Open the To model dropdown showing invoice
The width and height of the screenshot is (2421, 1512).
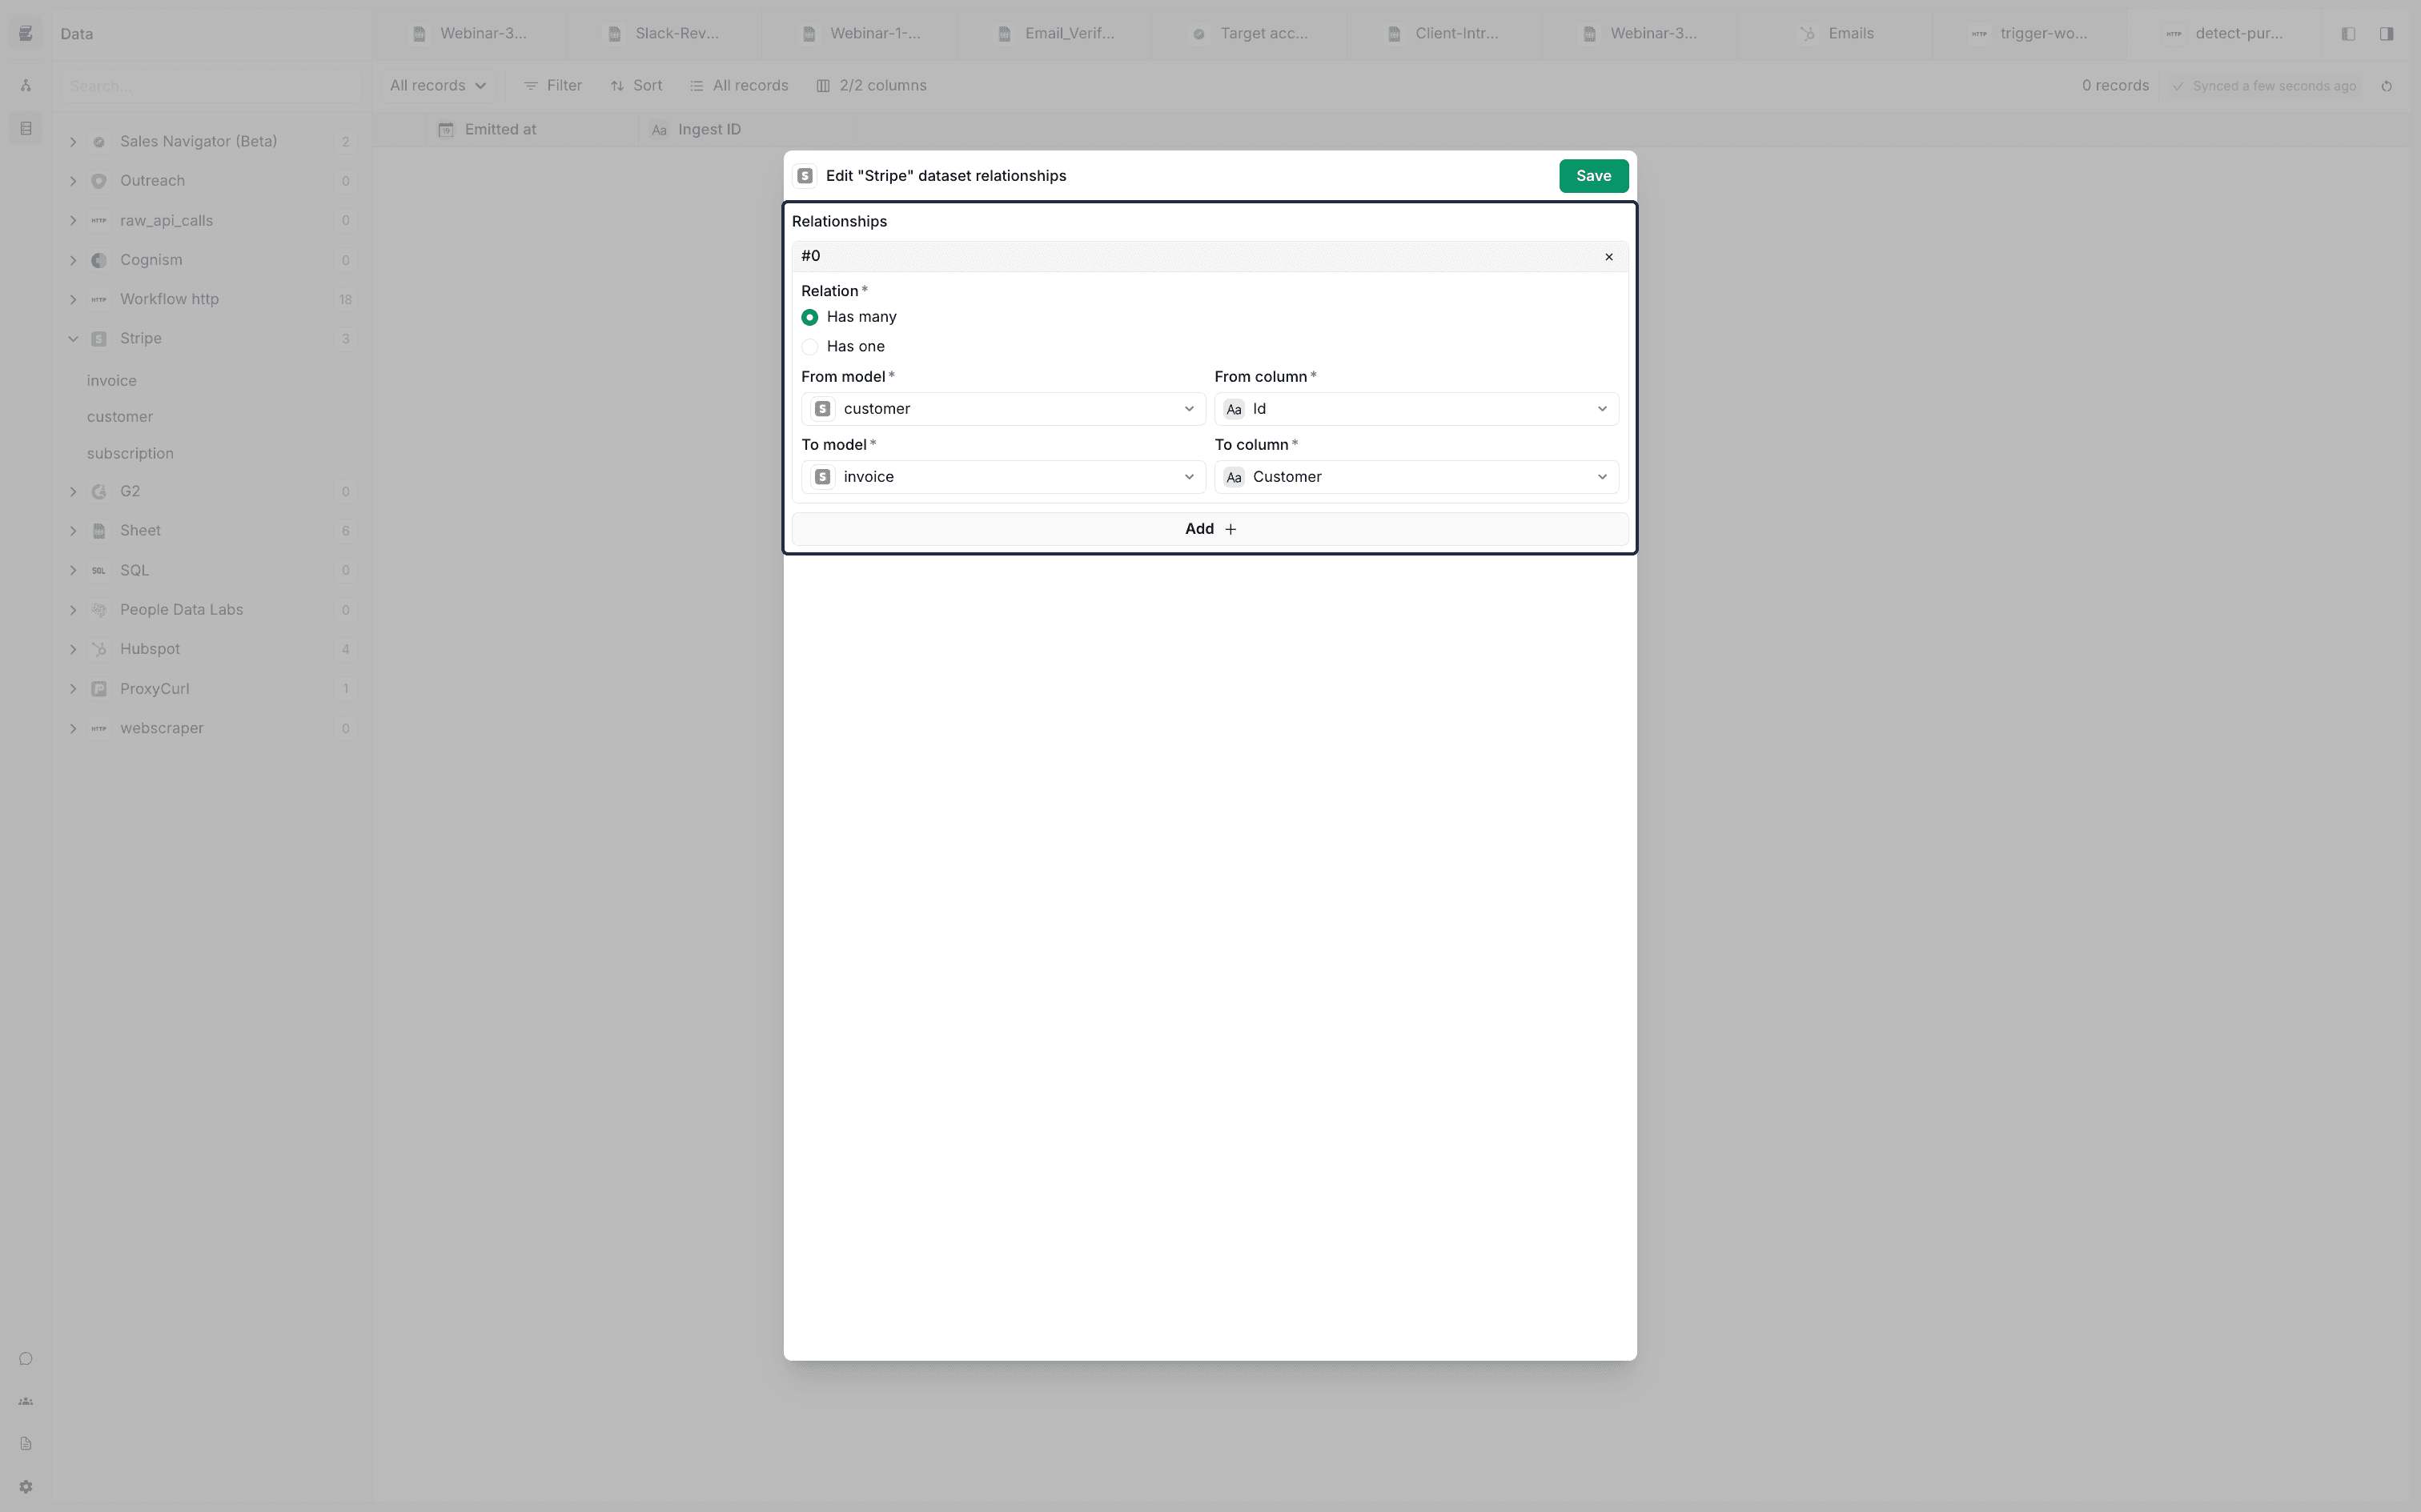1003,477
